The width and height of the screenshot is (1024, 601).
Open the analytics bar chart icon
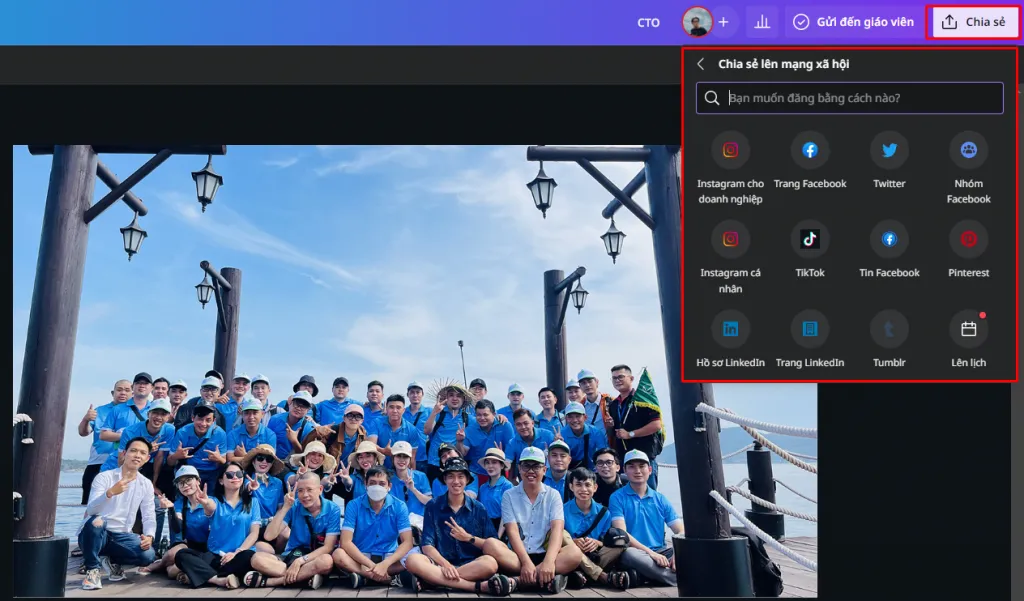(761, 22)
